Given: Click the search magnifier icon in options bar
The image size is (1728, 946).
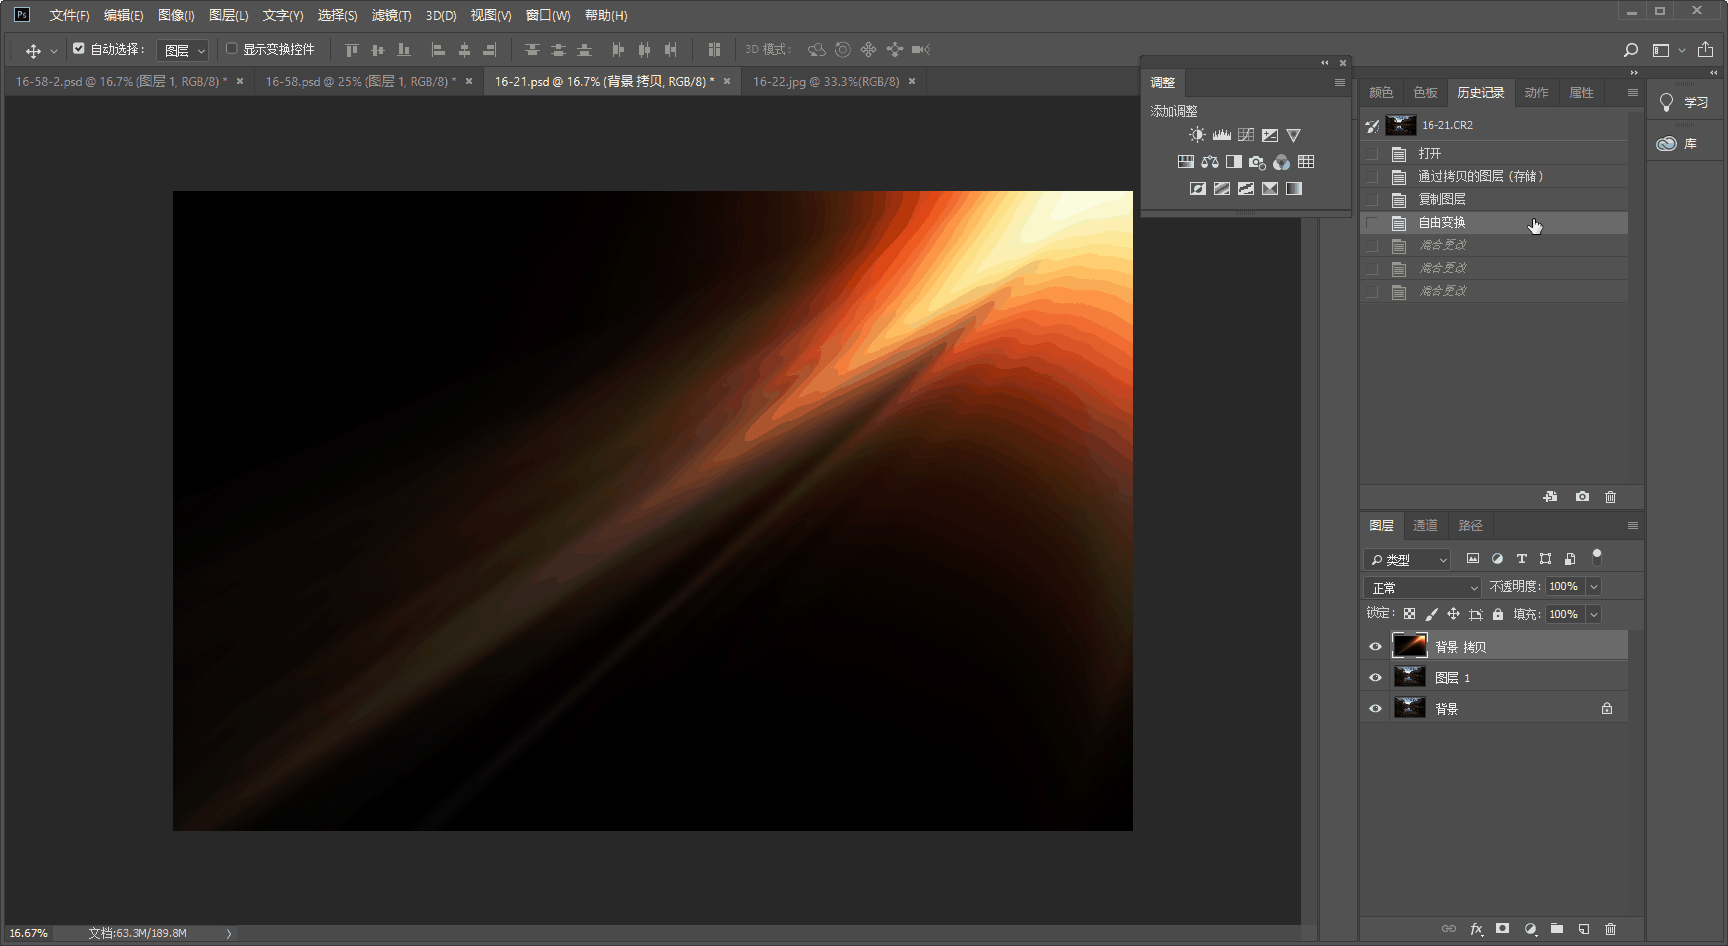Looking at the screenshot, I should (x=1630, y=50).
